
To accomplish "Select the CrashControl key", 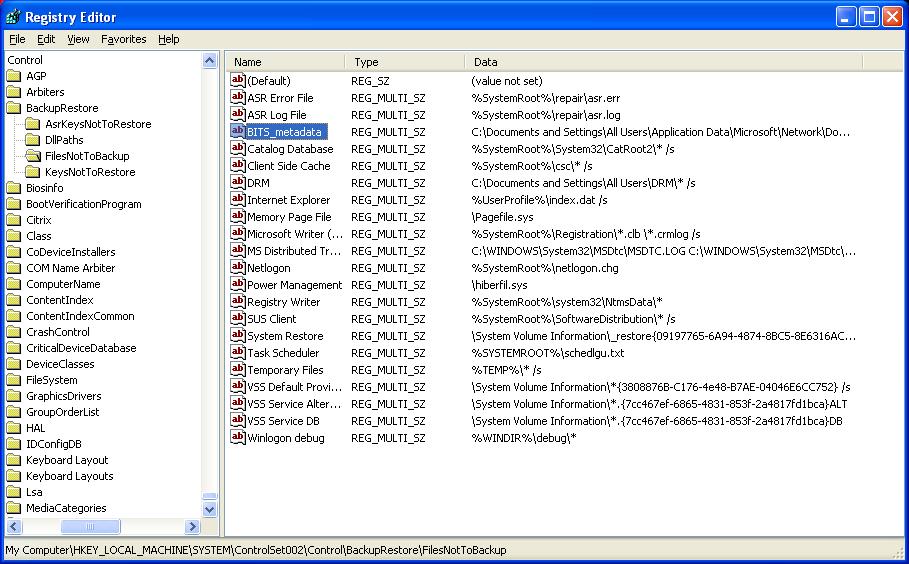I will point(58,332).
